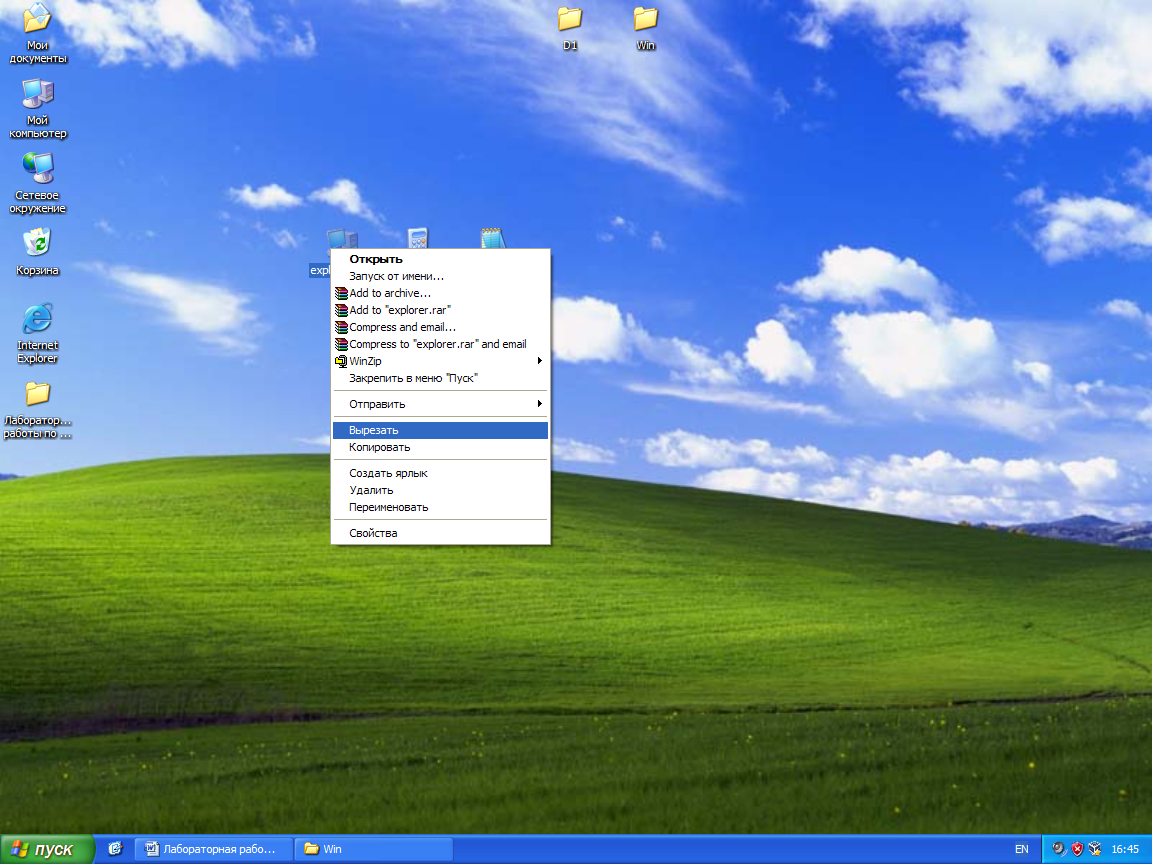Select the Лаборатор... работы по folder icon
This screenshot has width=1152, height=864.
(37, 409)
